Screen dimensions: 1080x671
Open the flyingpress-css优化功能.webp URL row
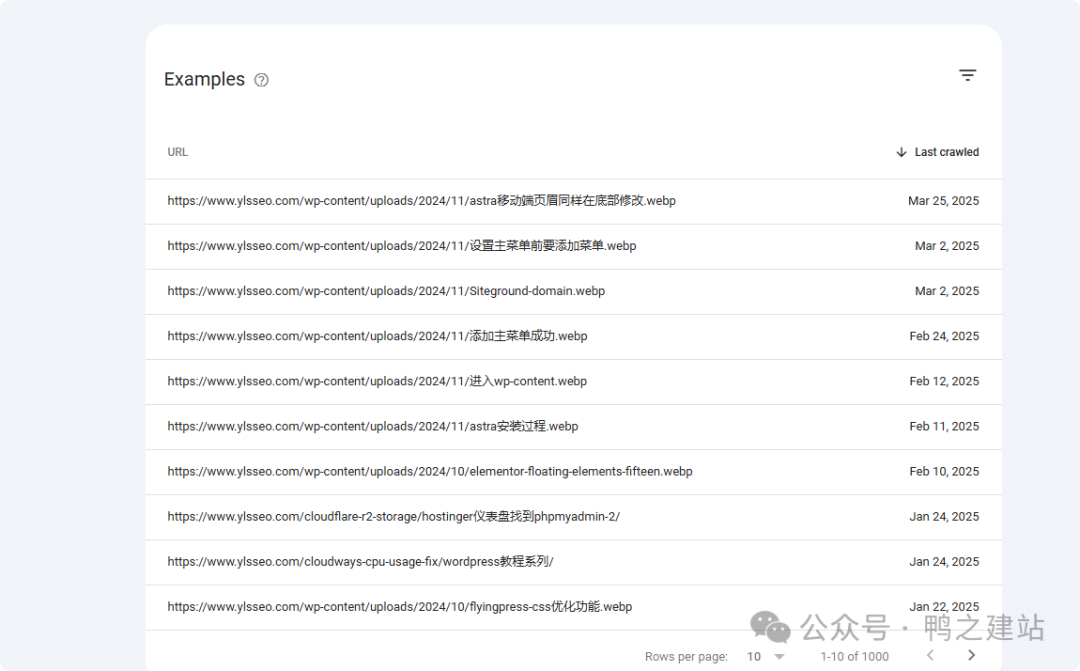point(399,607)
